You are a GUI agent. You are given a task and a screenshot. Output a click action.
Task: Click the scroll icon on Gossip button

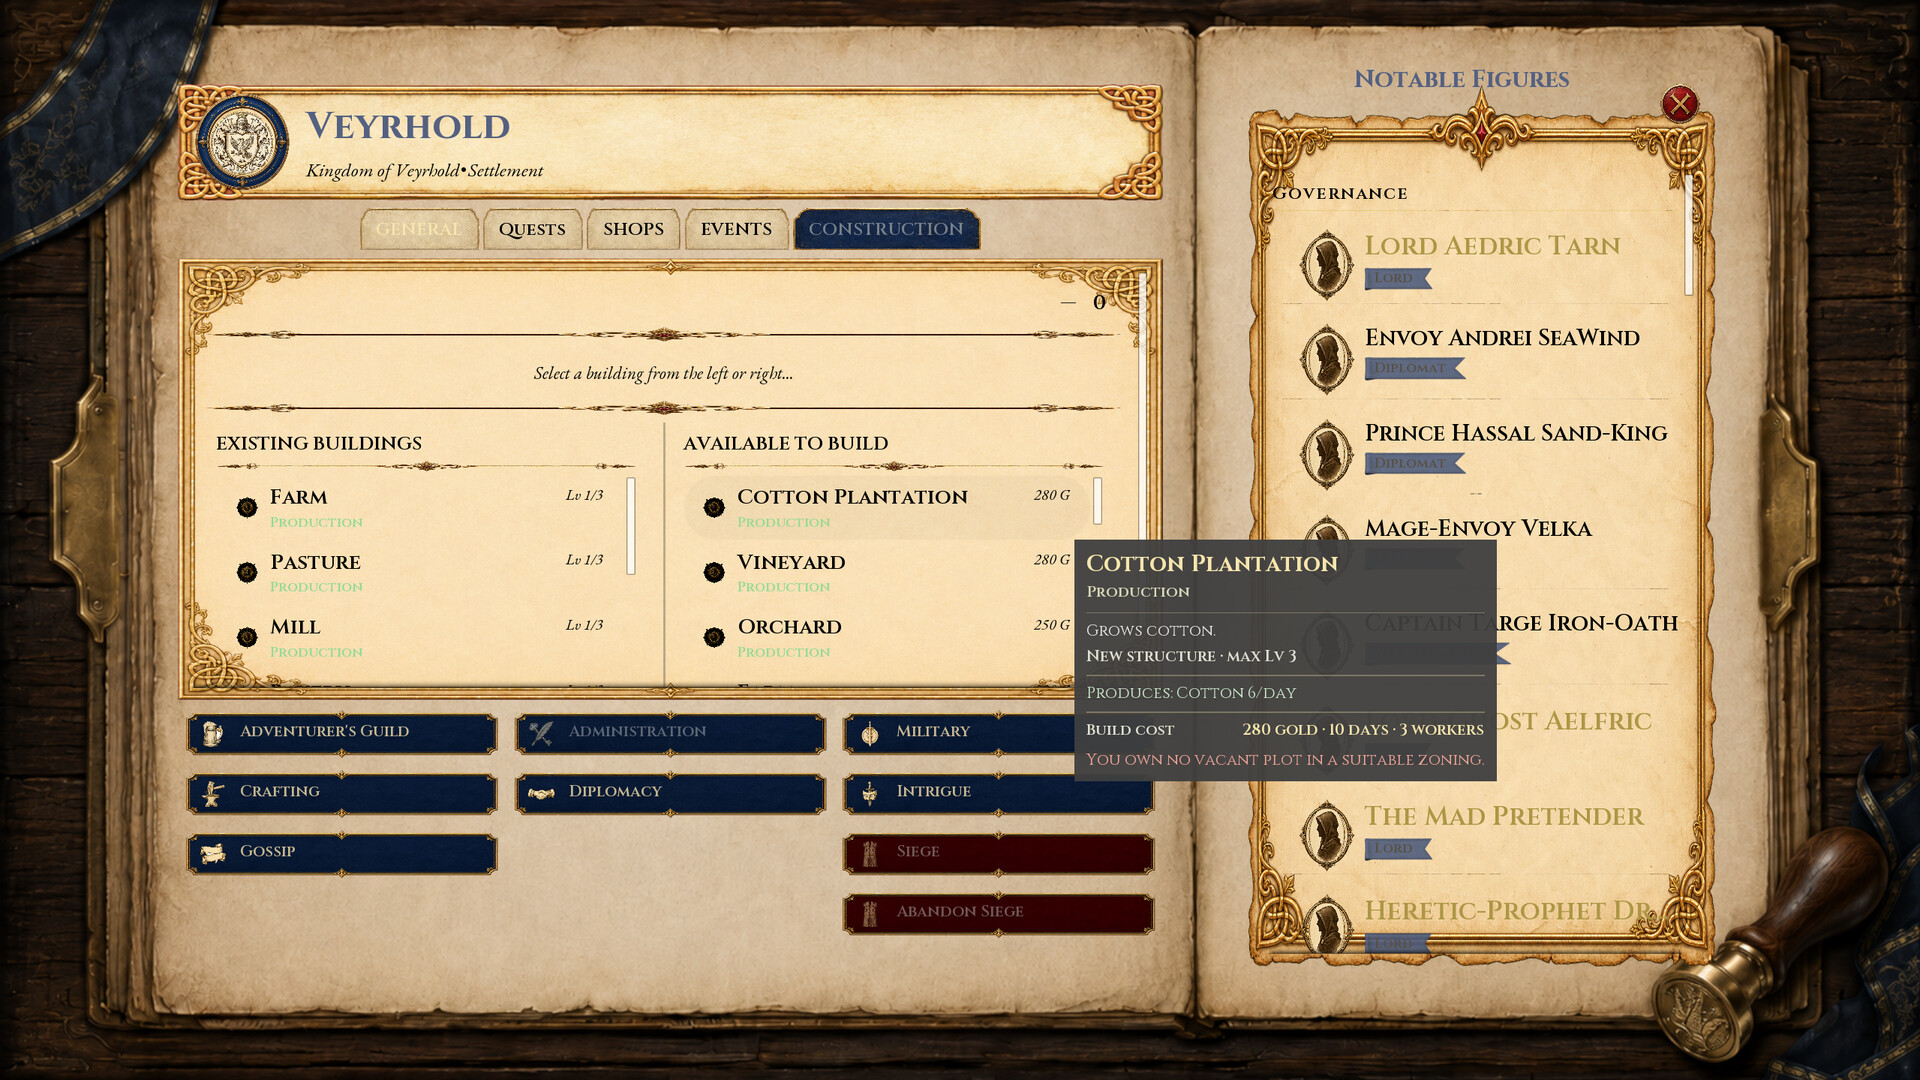pyautogui.click(x=212, y=853)
